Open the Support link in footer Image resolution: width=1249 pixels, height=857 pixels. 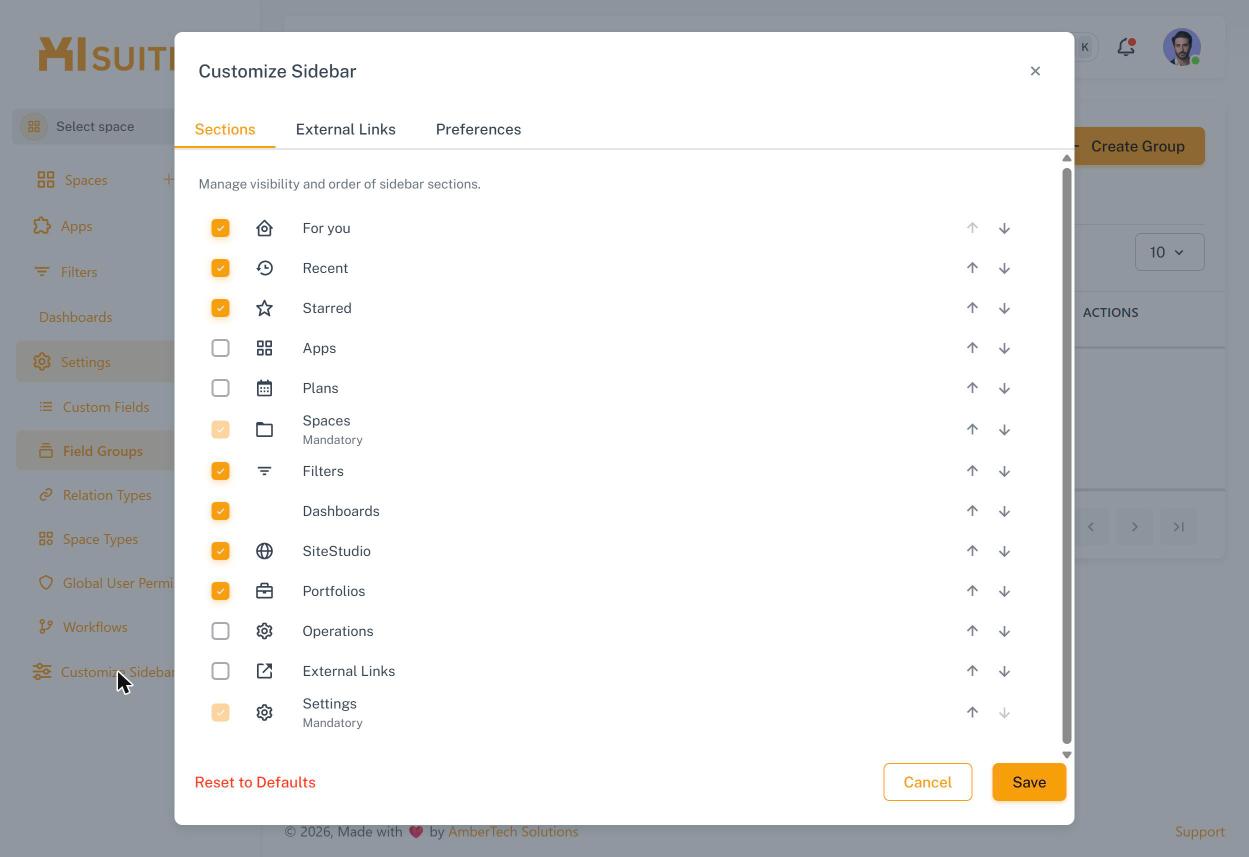[1200, 831]
